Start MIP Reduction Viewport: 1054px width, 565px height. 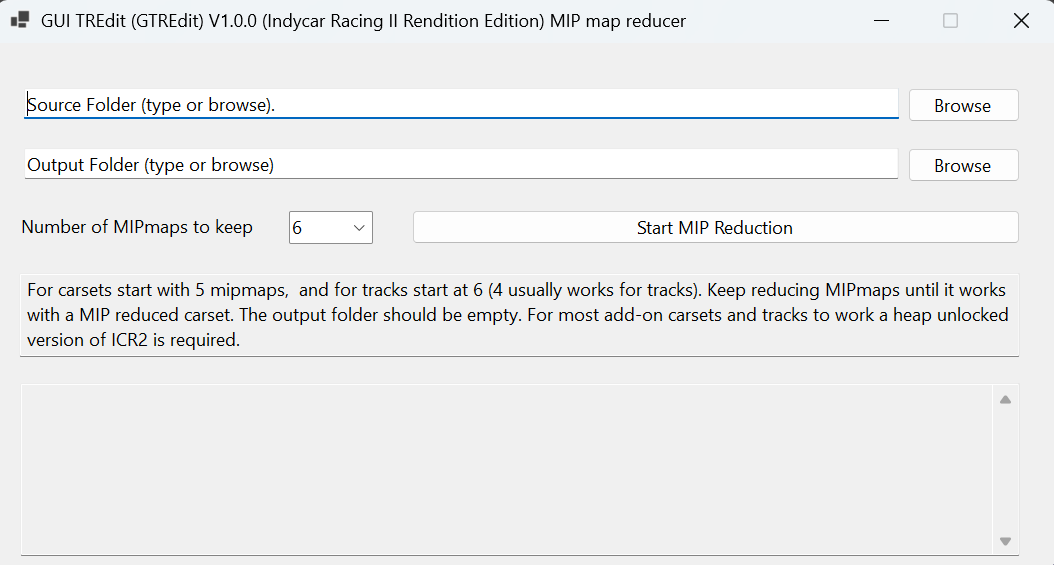tap(715, 228)
